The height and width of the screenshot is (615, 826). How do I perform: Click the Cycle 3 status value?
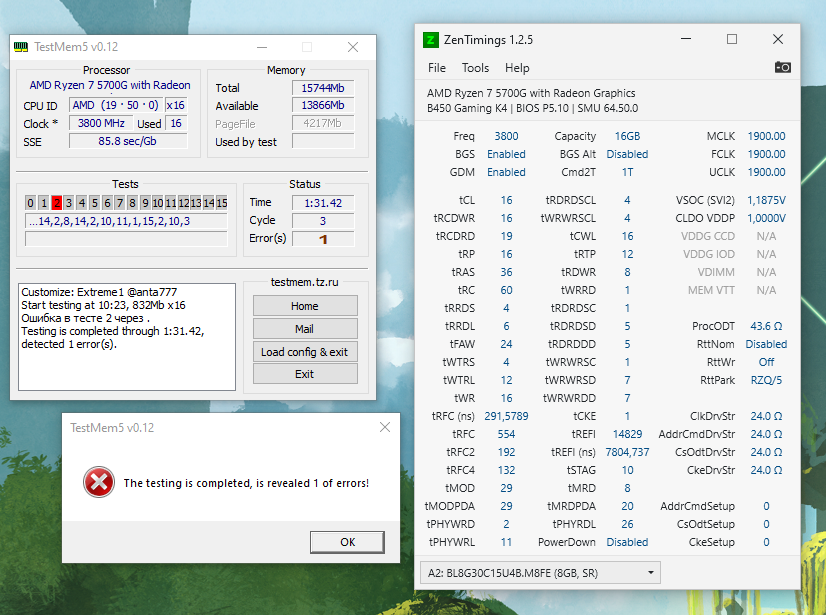coord(323,221)
